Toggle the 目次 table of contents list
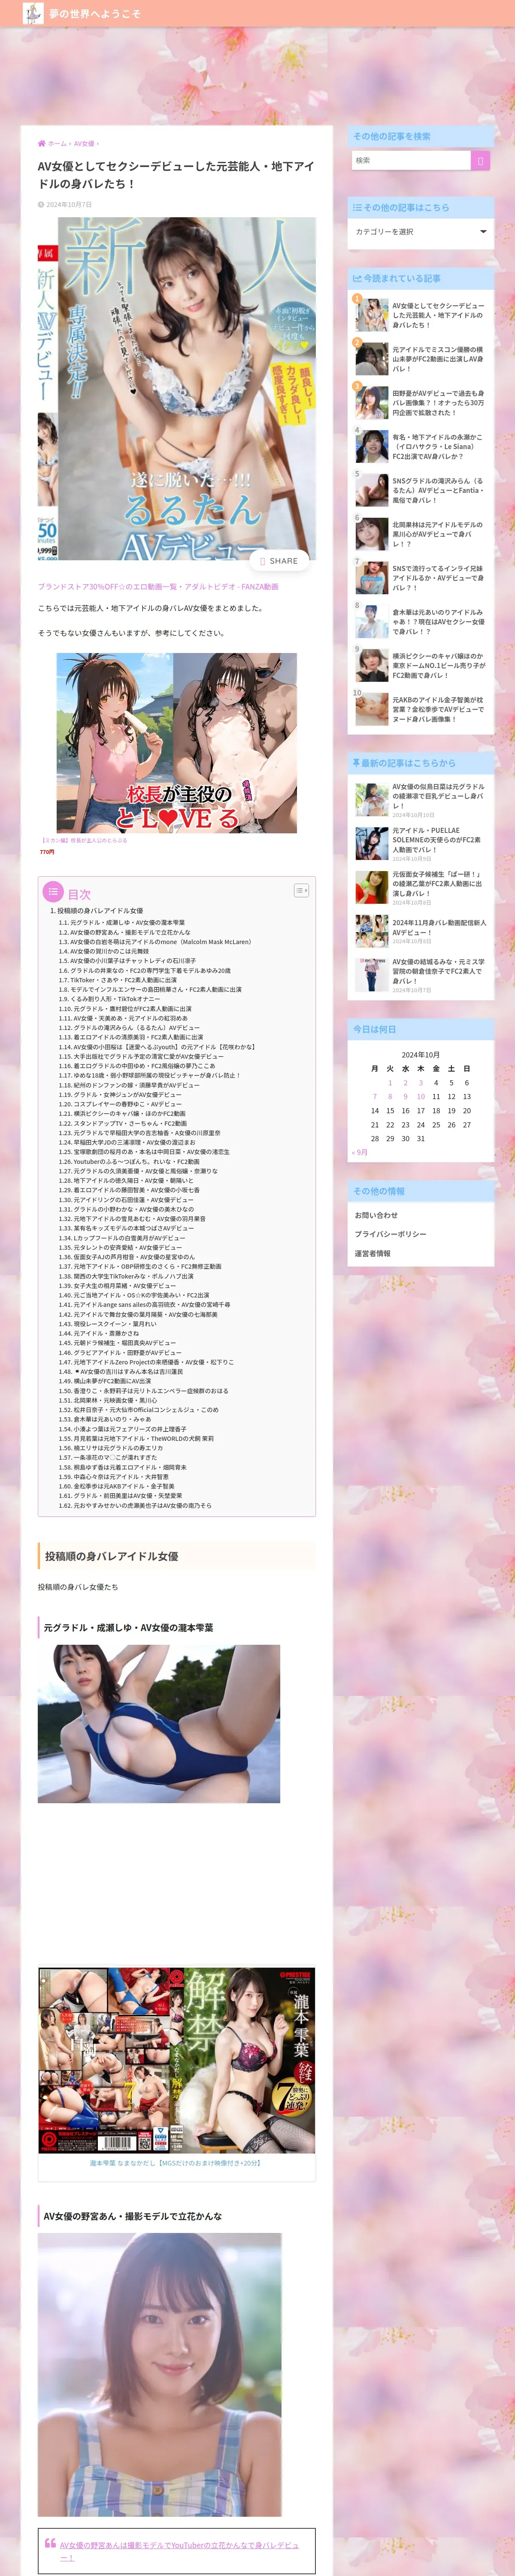The height and width of the screenshot is (2576, 515). (x=301, y=890)
